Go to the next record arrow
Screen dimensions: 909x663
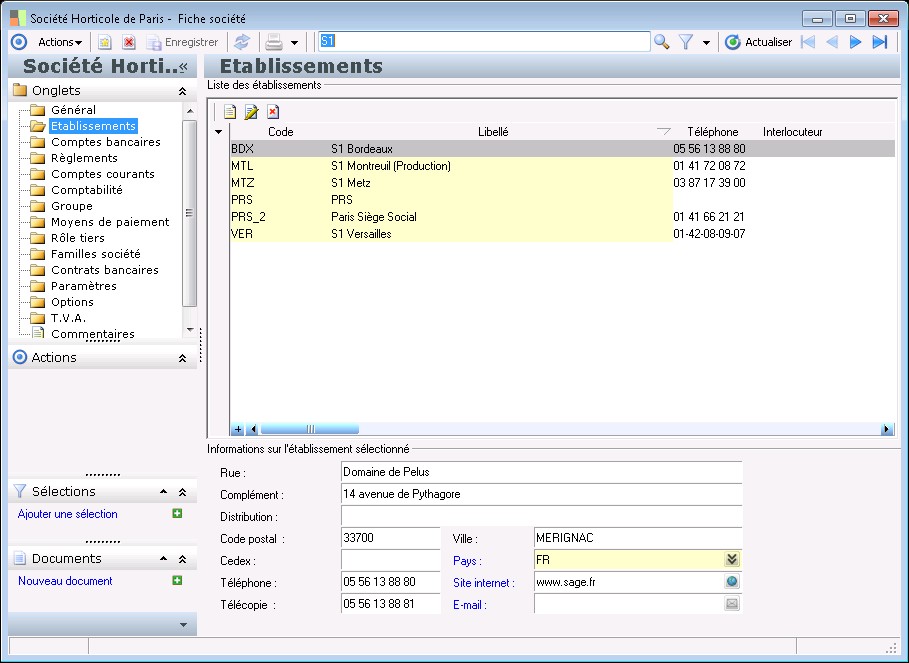[x=855, y=42]
